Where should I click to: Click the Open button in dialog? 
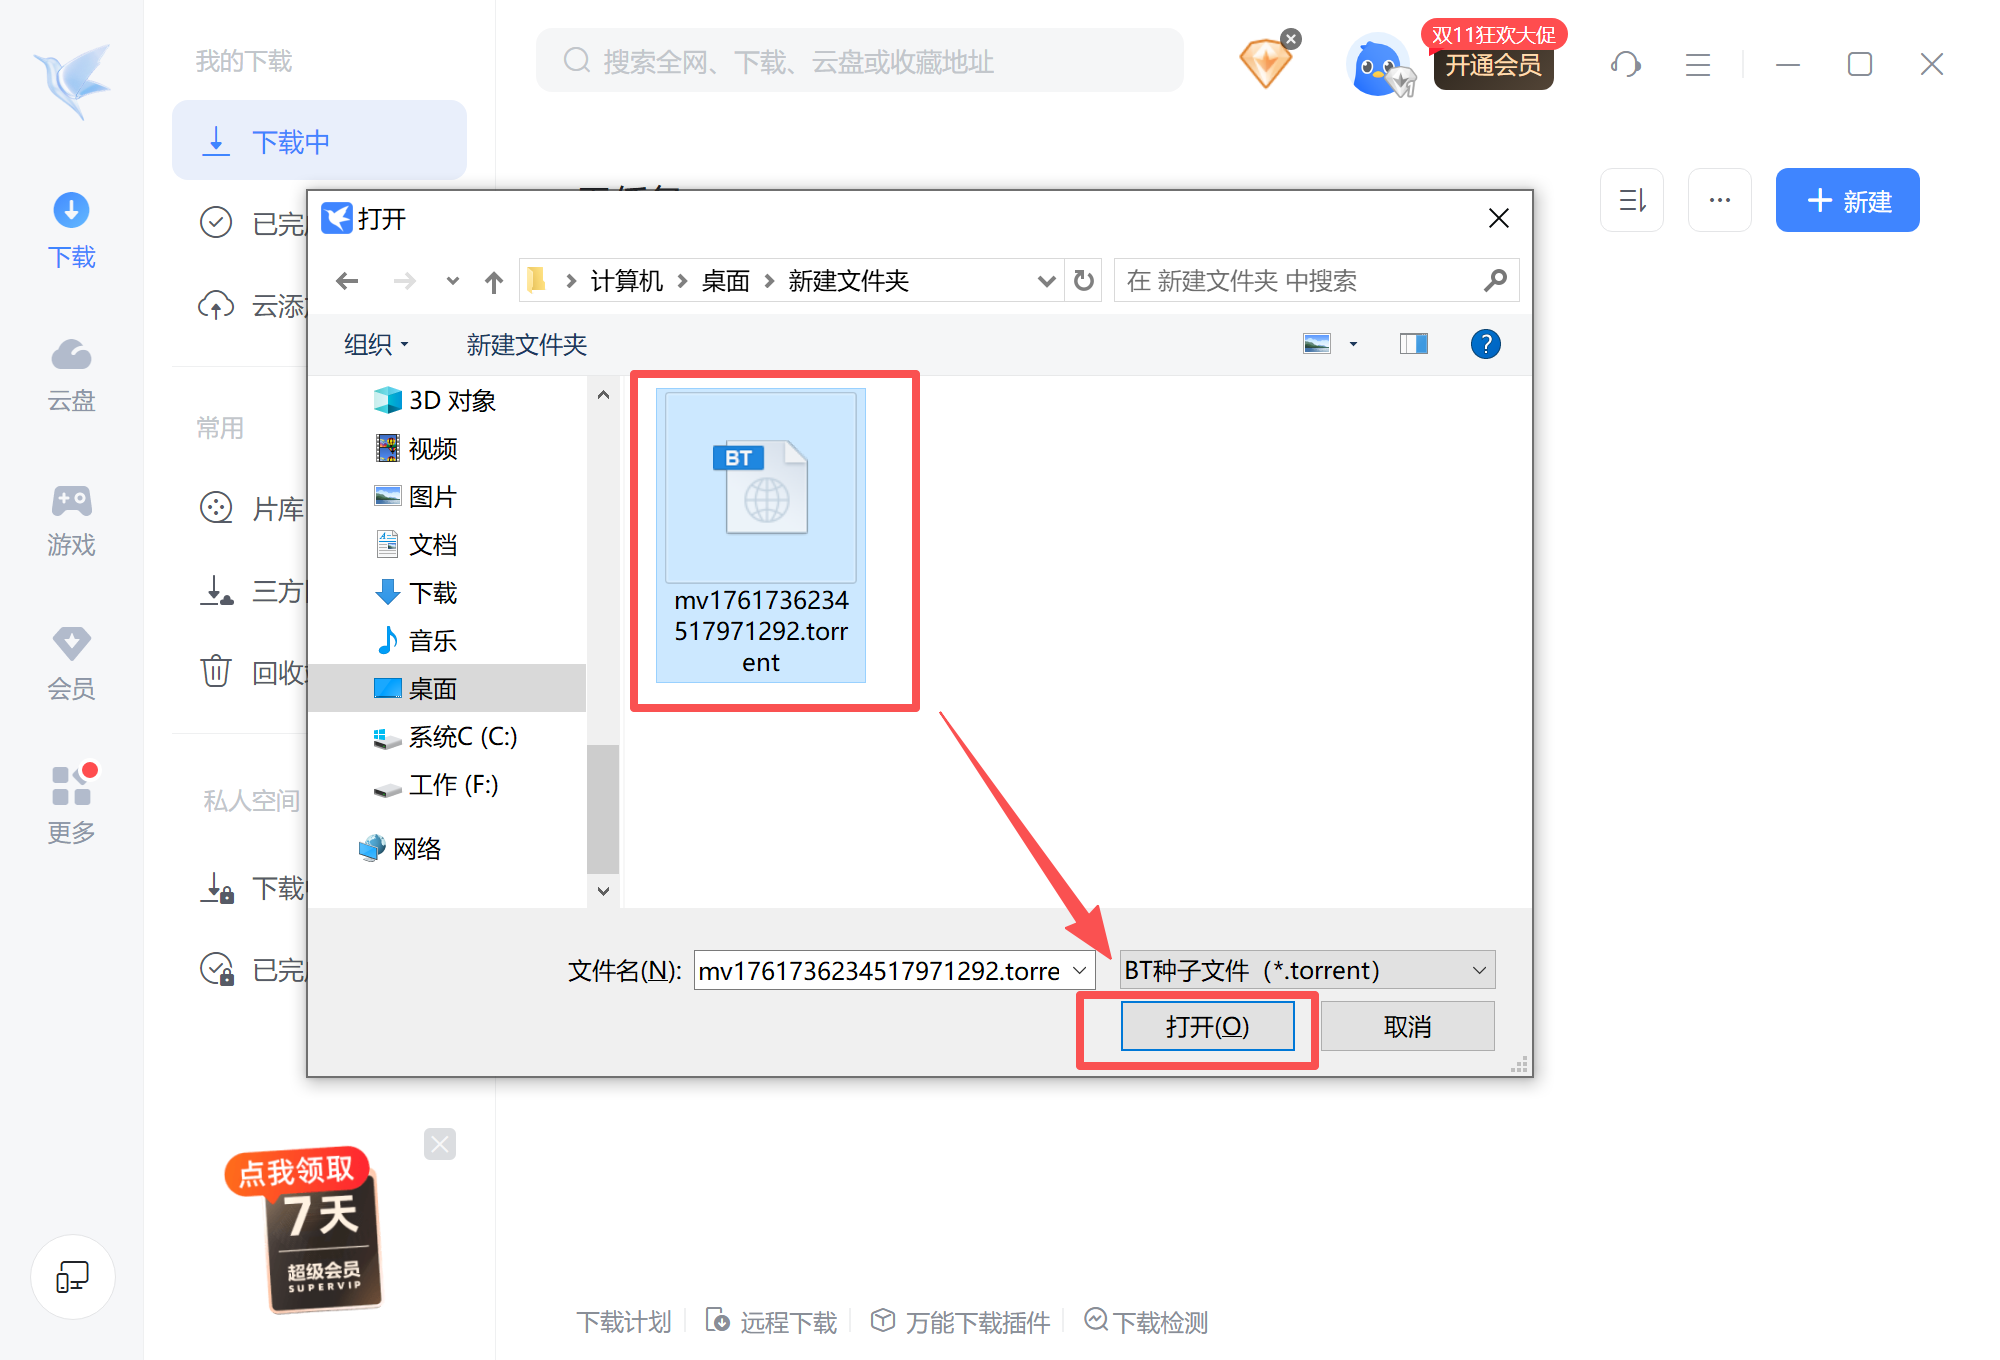[1207, 1026]
